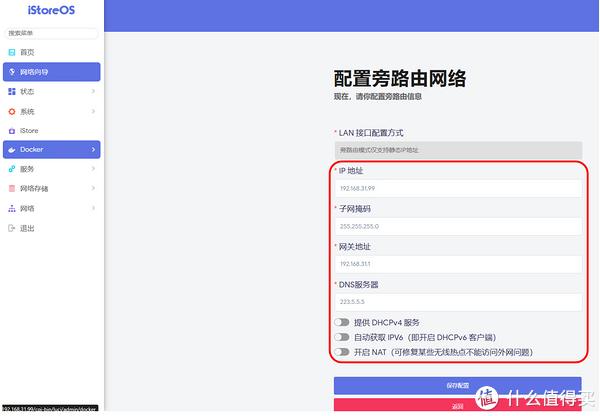Open the iStore menu item
Viewport: 600px width, 416px height.
[x=52, y=131]
